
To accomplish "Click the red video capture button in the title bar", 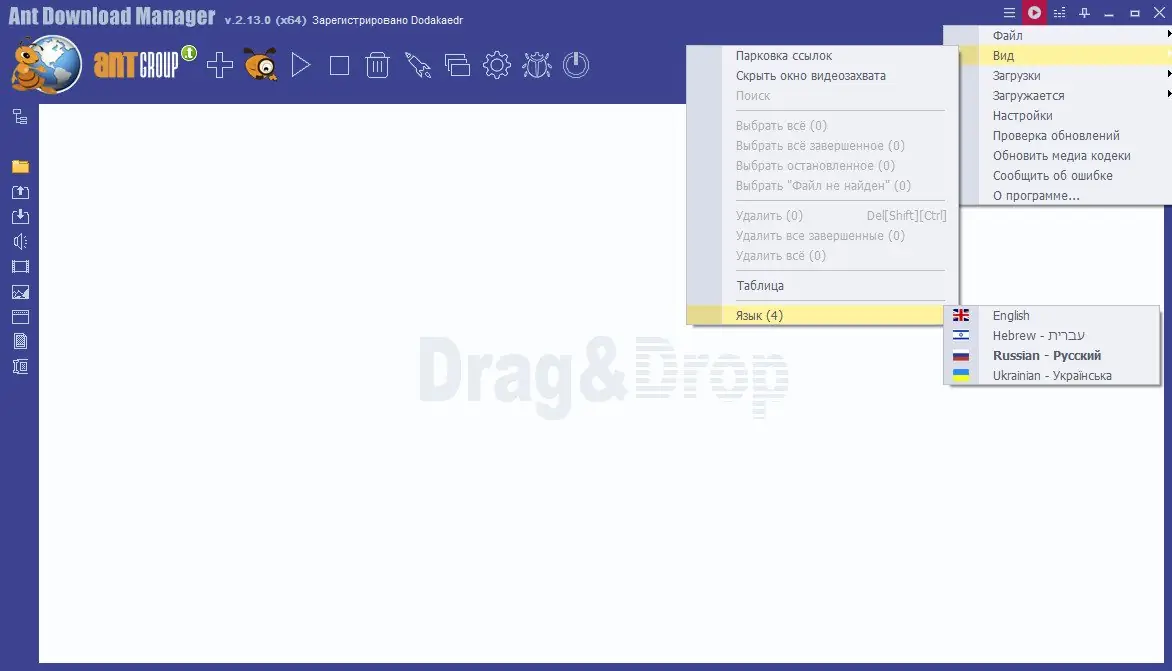I will [1034, 13].
